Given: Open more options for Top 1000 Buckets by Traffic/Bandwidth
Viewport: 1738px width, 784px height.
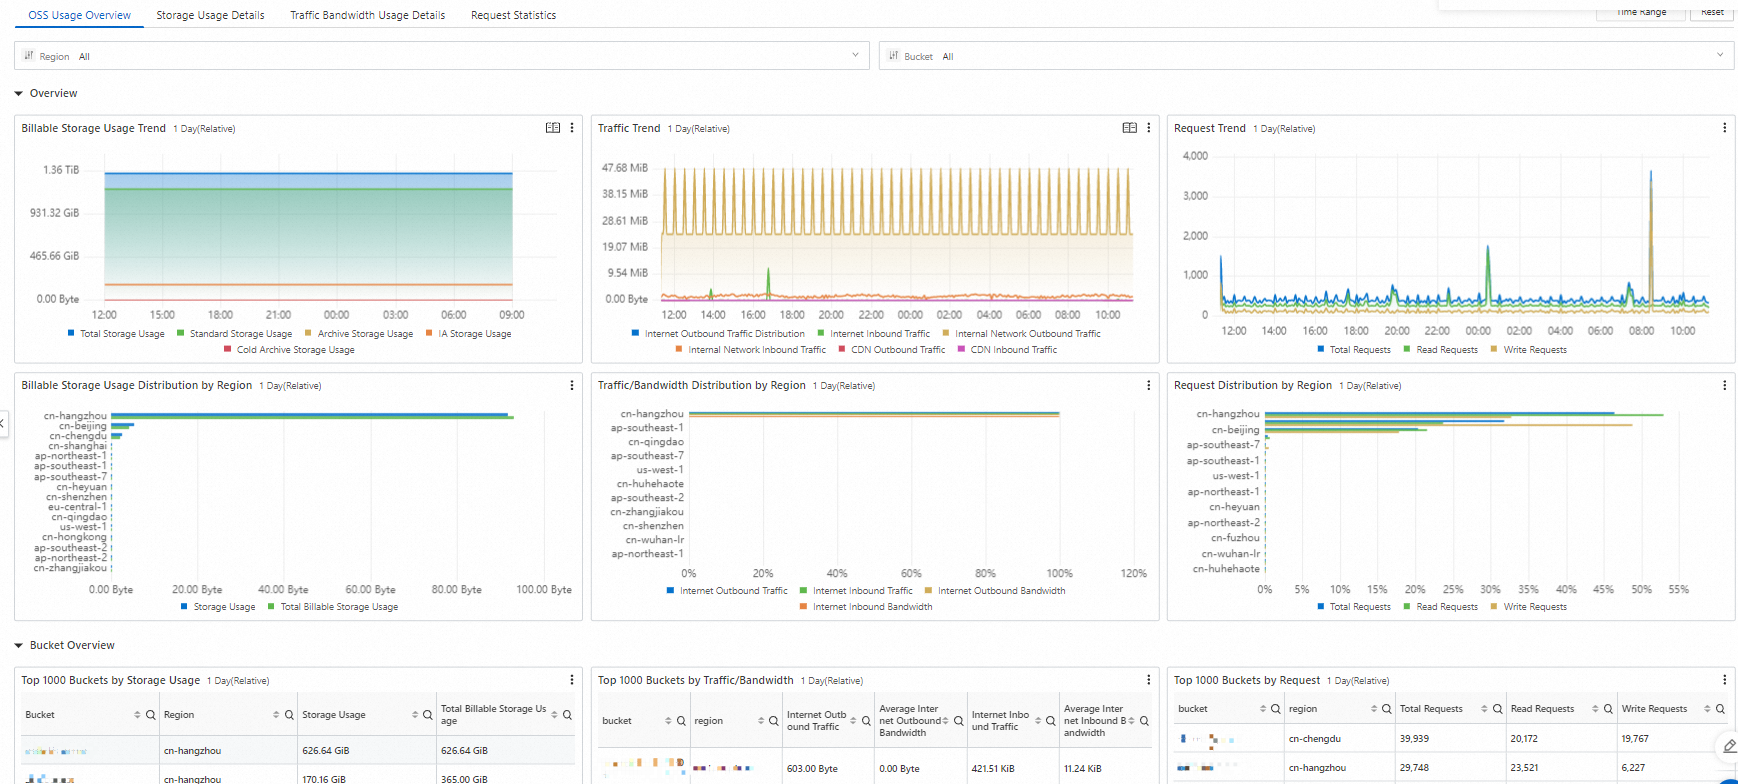Looking at the screenshot, I should point(1148,680).
